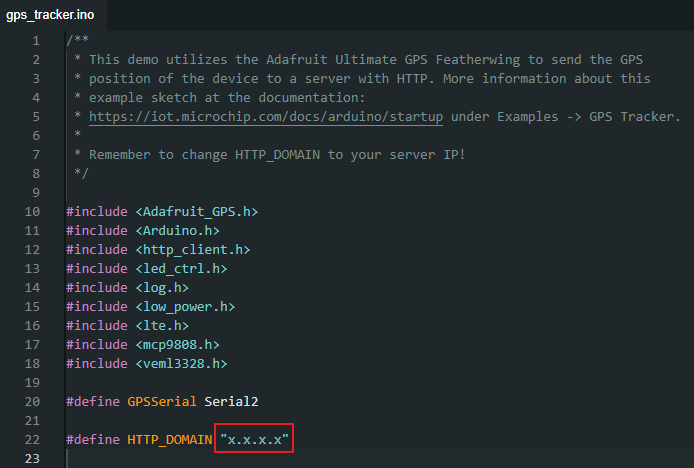Image resolution: width=694 pixels, height=468 pixels.
Task: Click line number 1 in gutter
Action: (x=36, y=41)
